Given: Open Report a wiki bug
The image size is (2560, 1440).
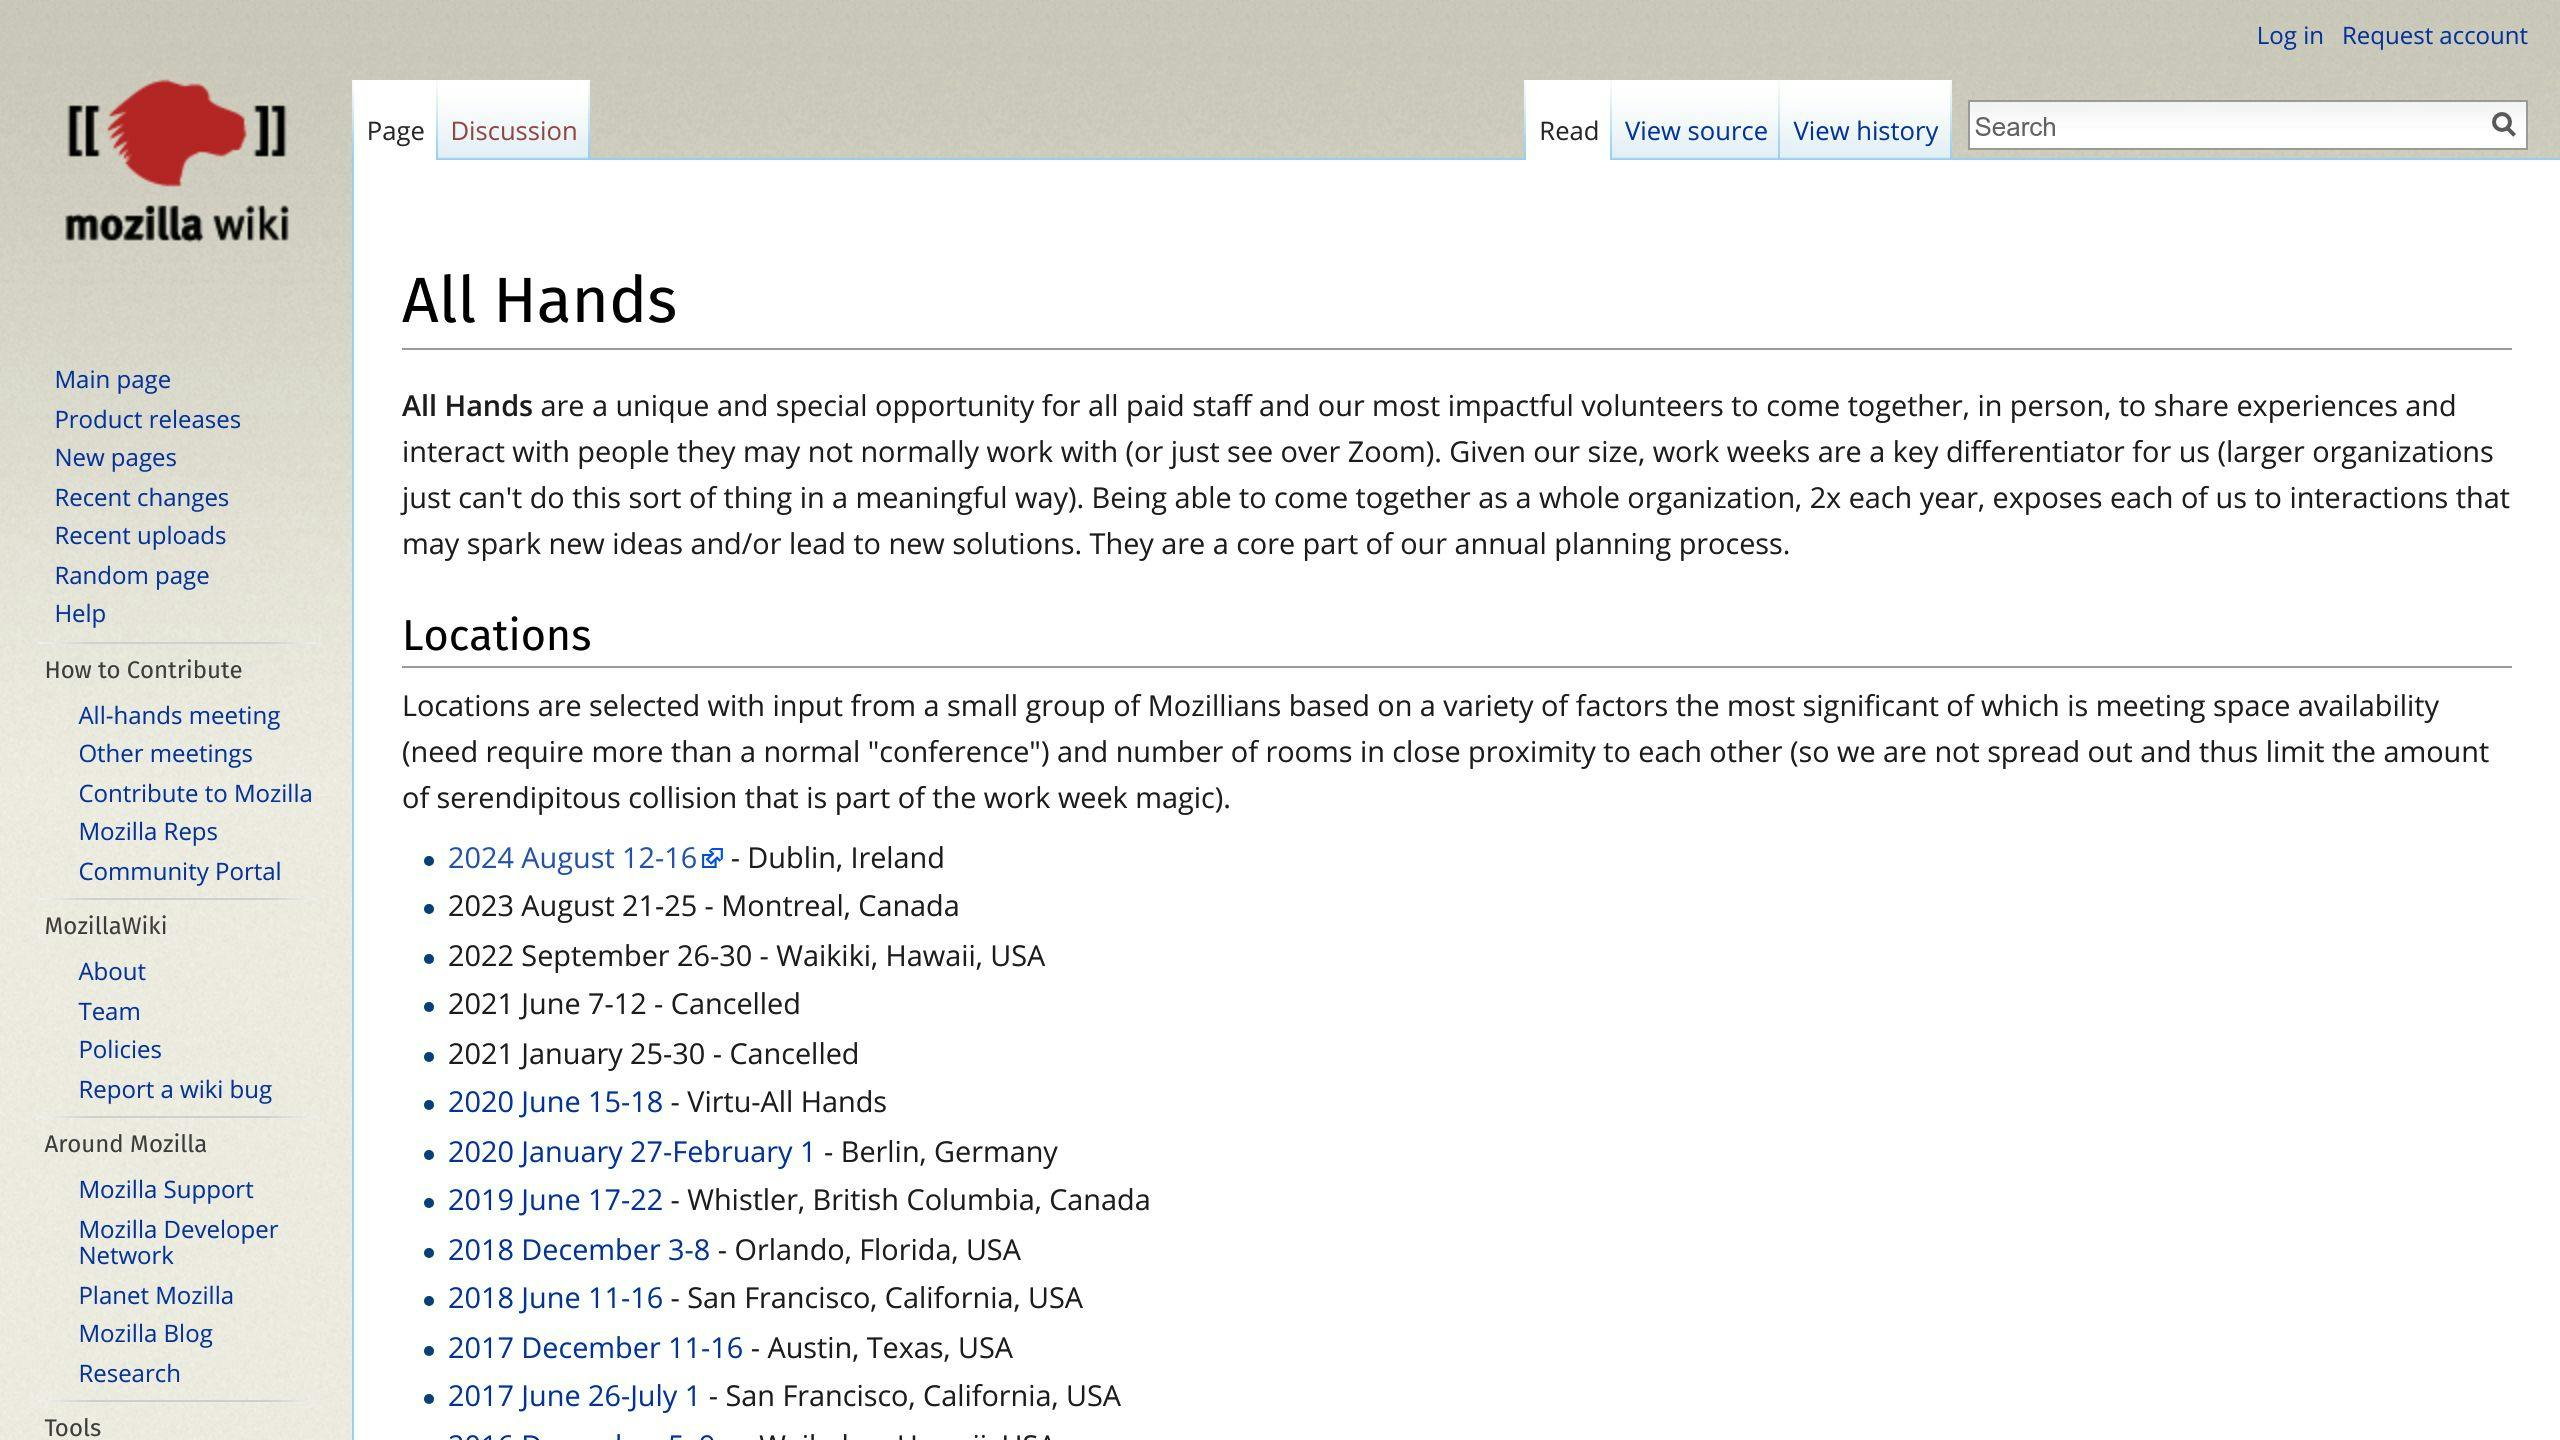Looking at the screenshot, I should [175, 1089].
